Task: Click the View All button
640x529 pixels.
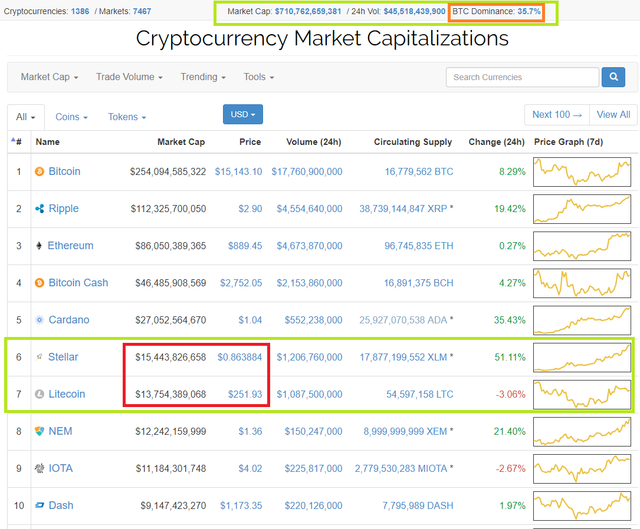Action: (613, 115)
